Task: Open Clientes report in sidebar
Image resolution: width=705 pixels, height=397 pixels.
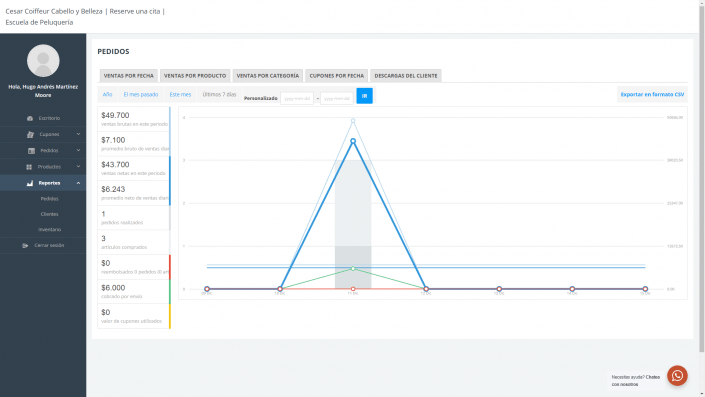Action: point(49,214)
